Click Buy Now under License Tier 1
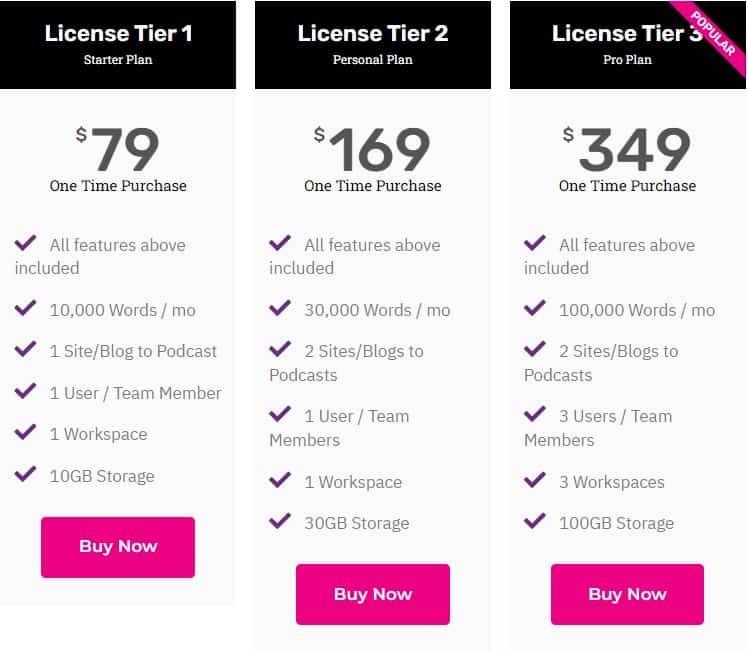 click(x=118, y=547)
